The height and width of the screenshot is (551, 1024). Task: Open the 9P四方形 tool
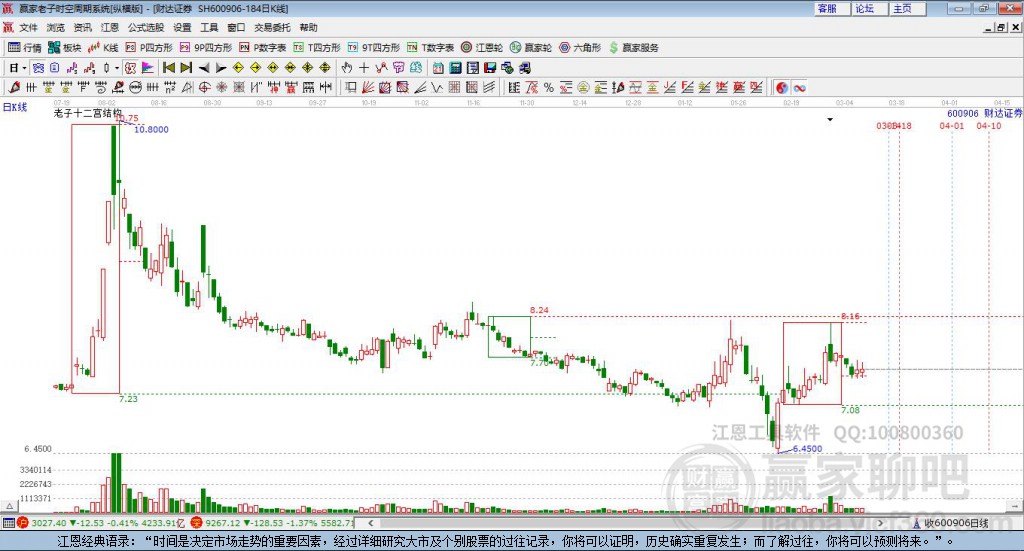[206, 48]
